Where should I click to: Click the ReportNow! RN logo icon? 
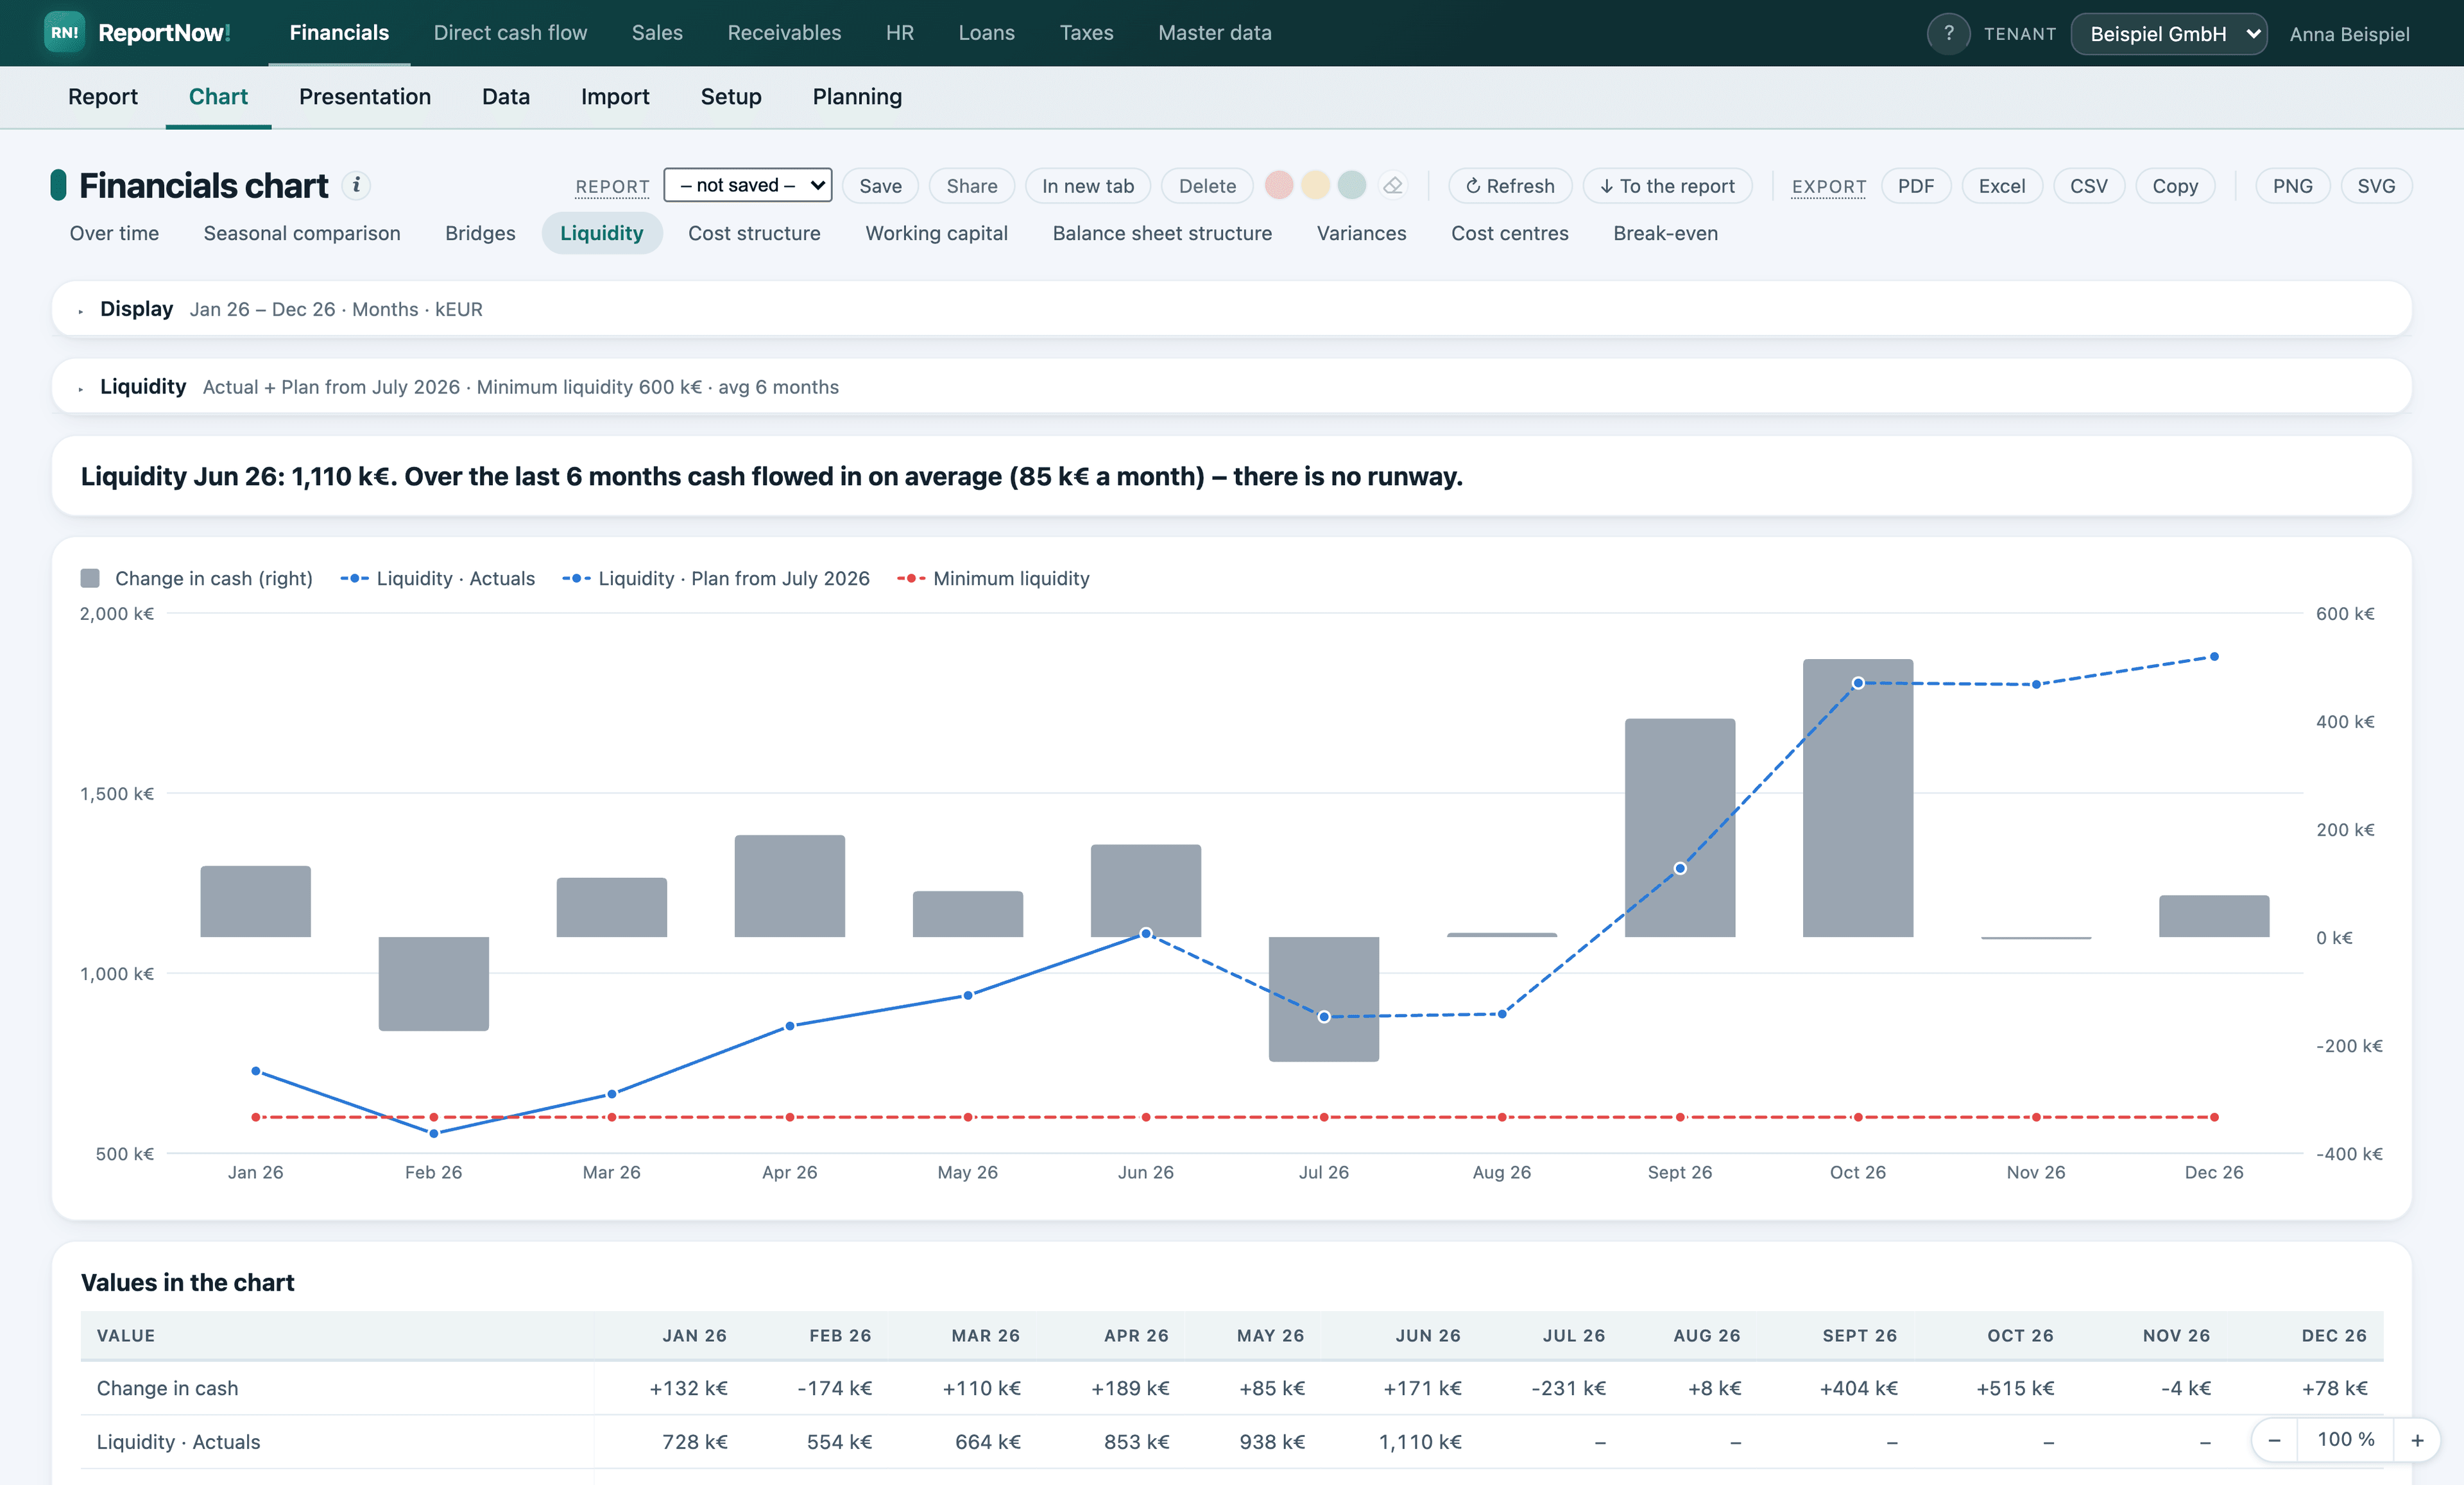(64, 33)
